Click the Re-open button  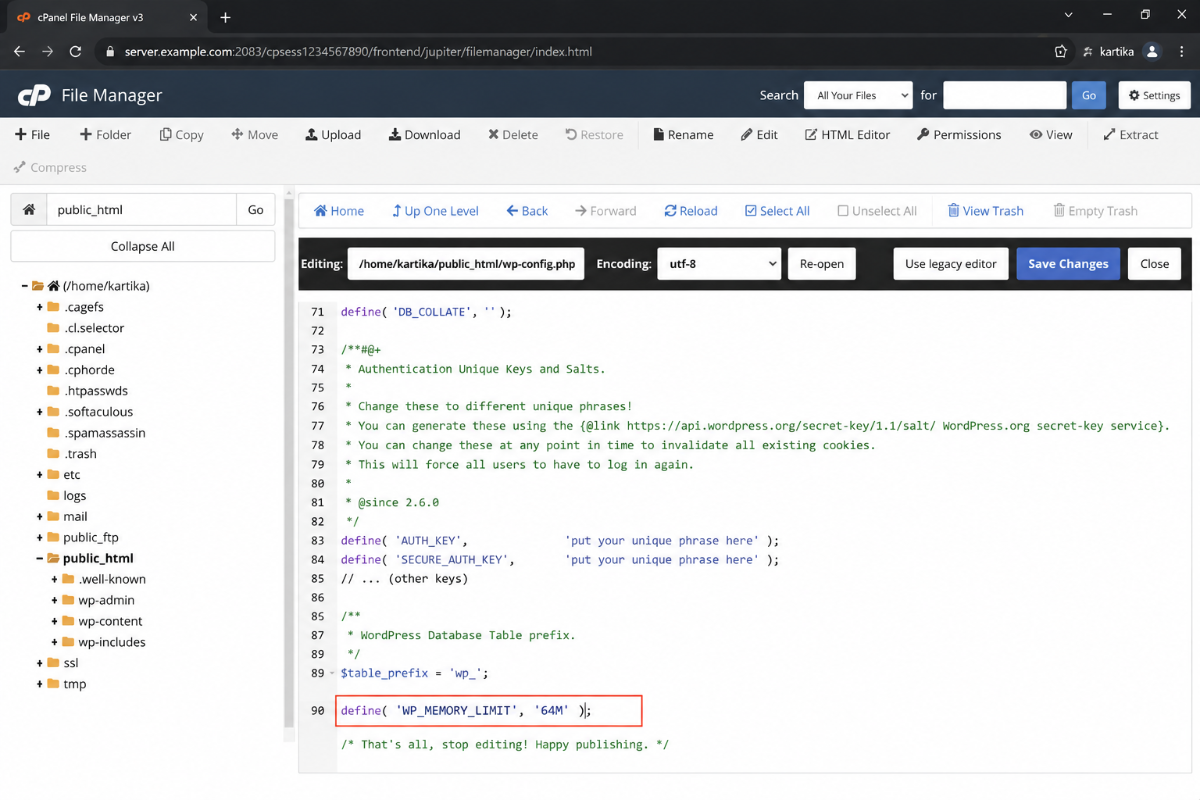coord(822,264)
